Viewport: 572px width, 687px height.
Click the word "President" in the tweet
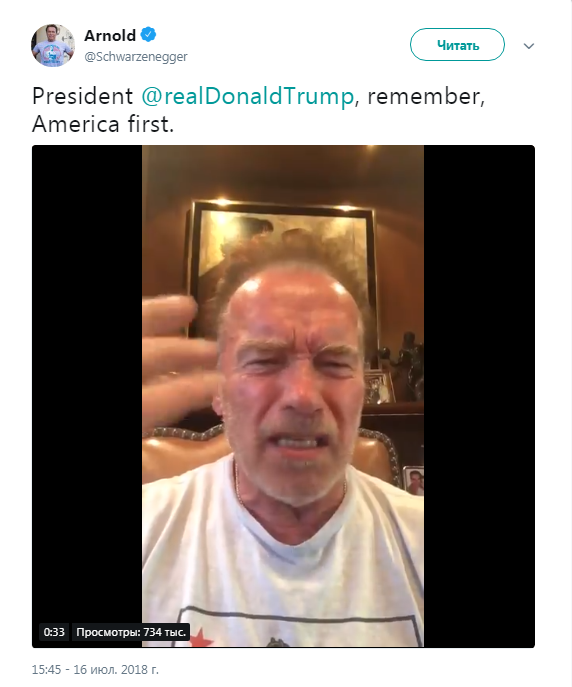tap(82, 96)
